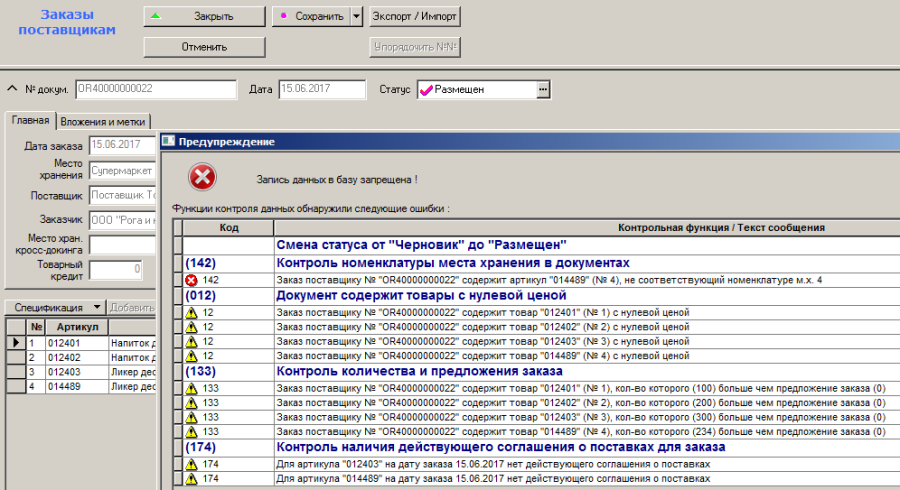Screen dimensions: 900x490
Task: Click warning triangle for article 012403 zero price
Action: tap(191, 341)
